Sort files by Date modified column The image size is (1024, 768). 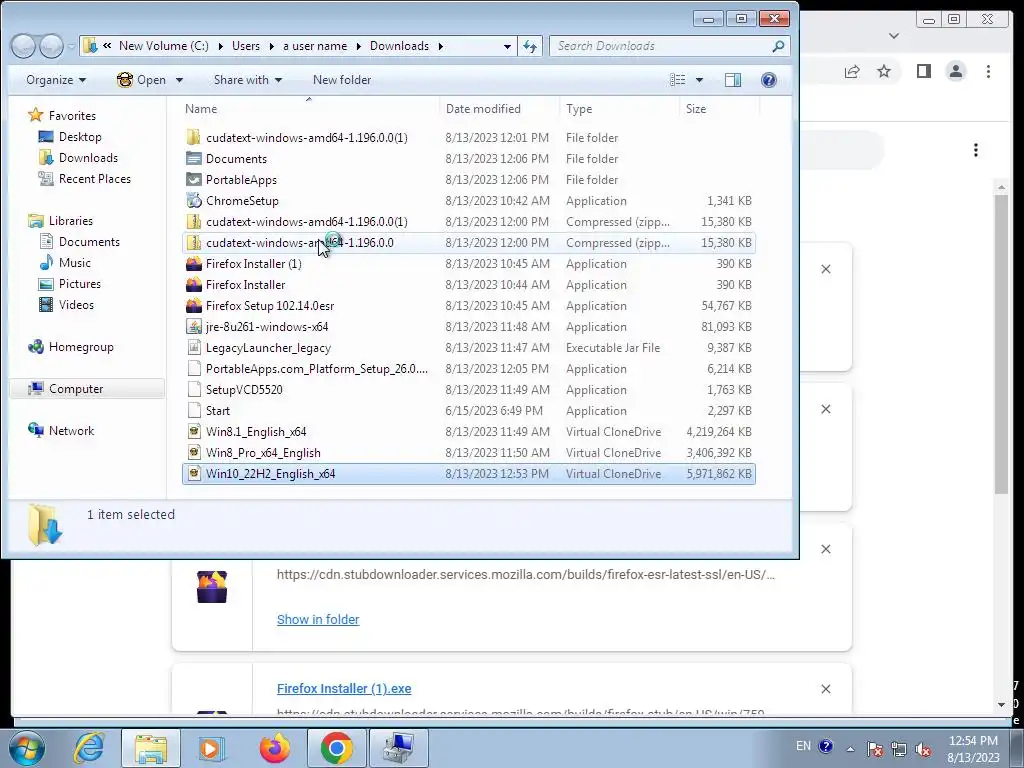click(x=500, y=109)
